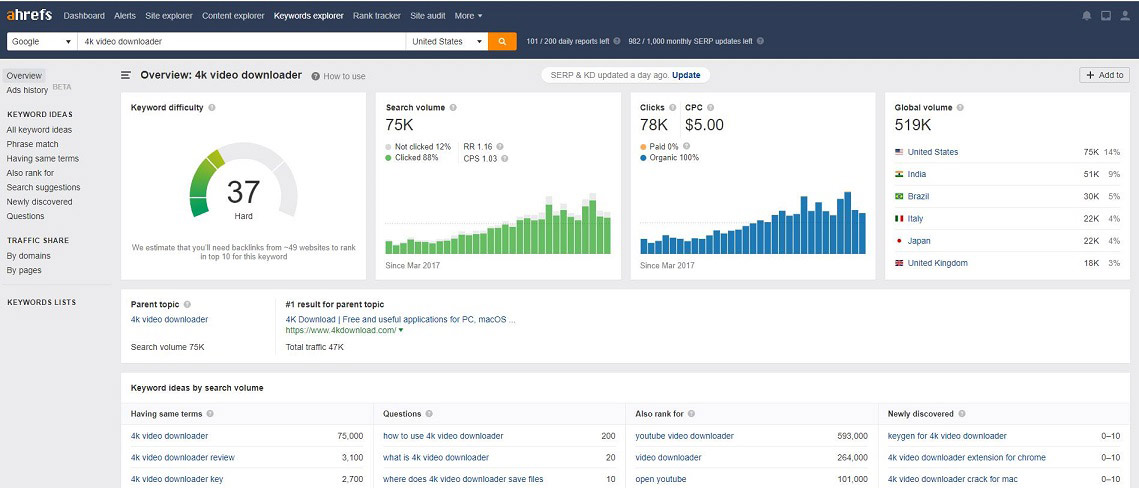Screen dimensions: 1139x488
Task: Open the monitor icon in top bar
Action: tap(1106, 16)
